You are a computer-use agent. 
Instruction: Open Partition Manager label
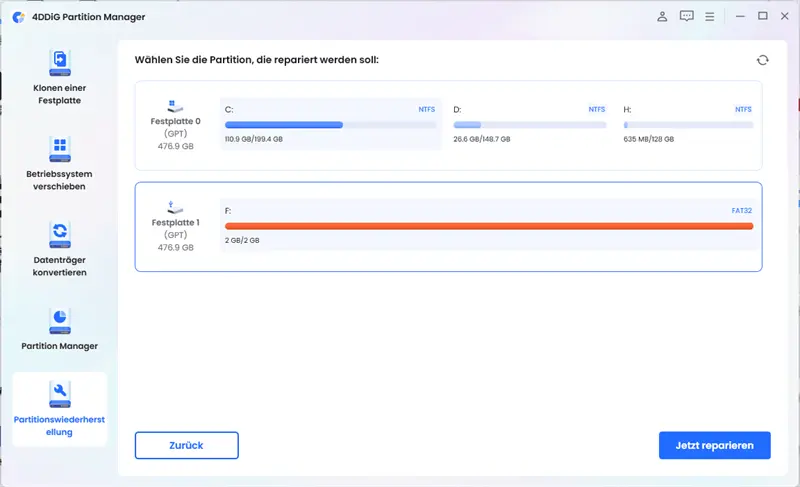point(60,346)
